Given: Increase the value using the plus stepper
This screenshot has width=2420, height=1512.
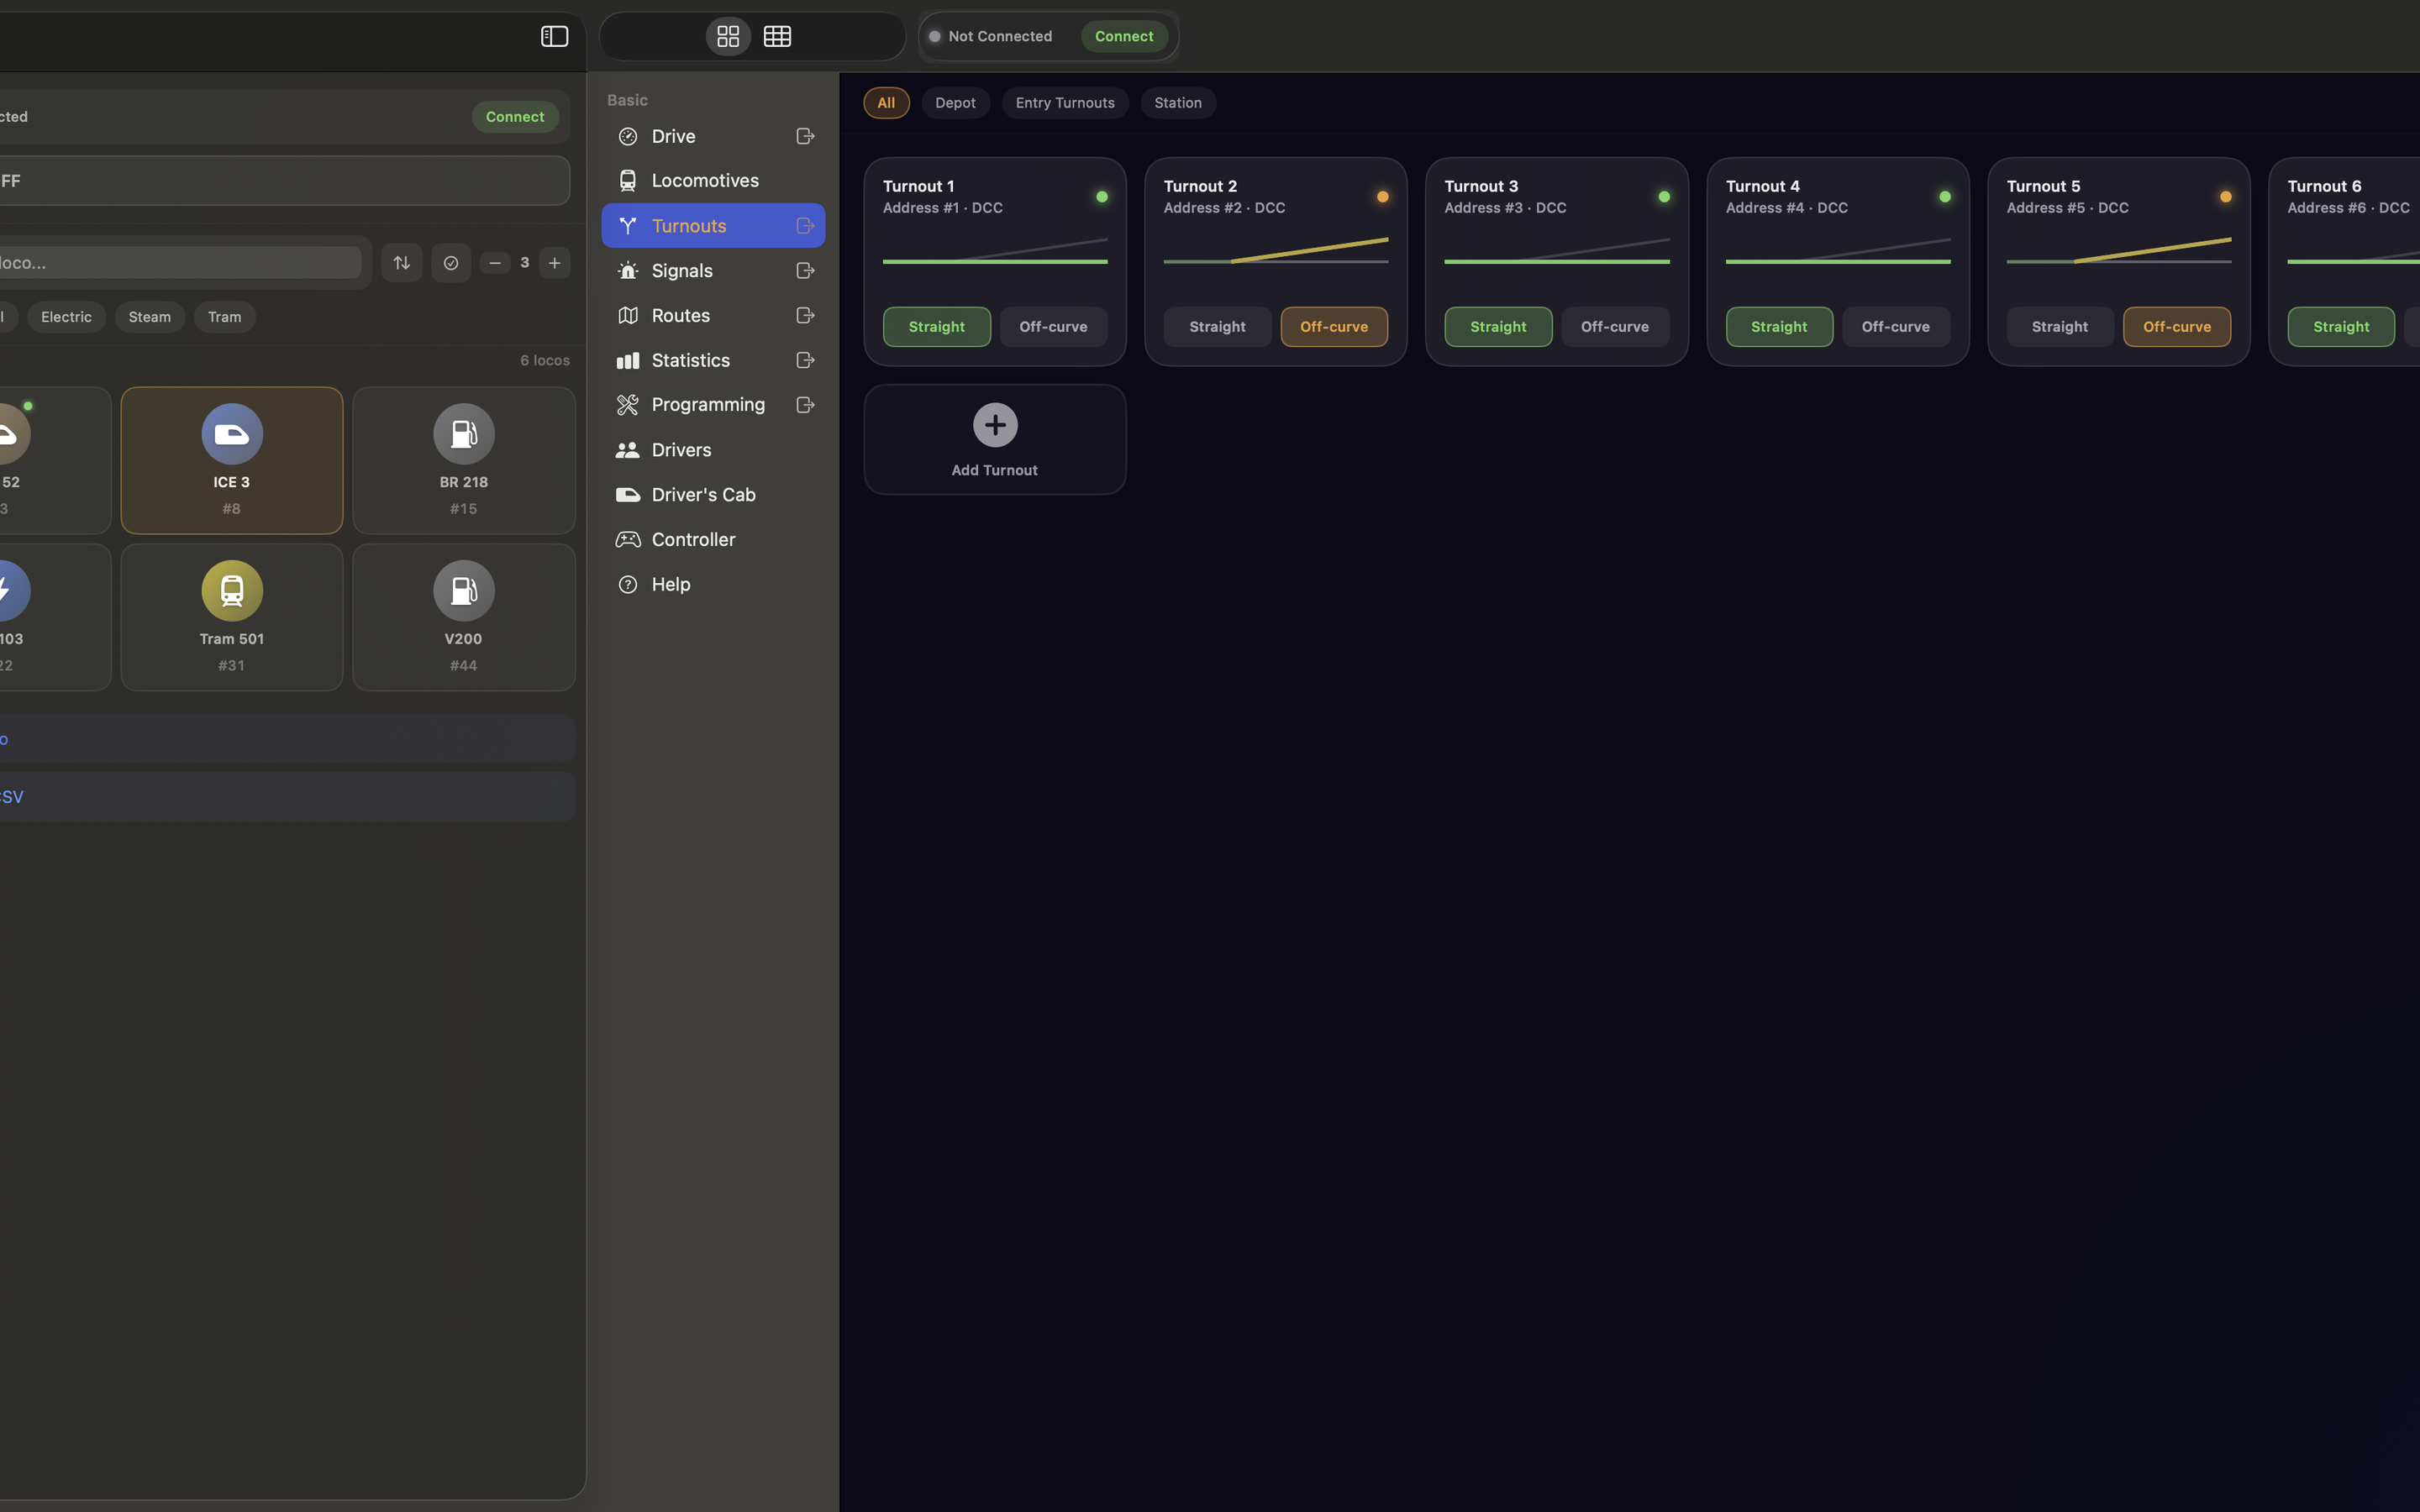Looking at the screenshot, I should [555, 262].
